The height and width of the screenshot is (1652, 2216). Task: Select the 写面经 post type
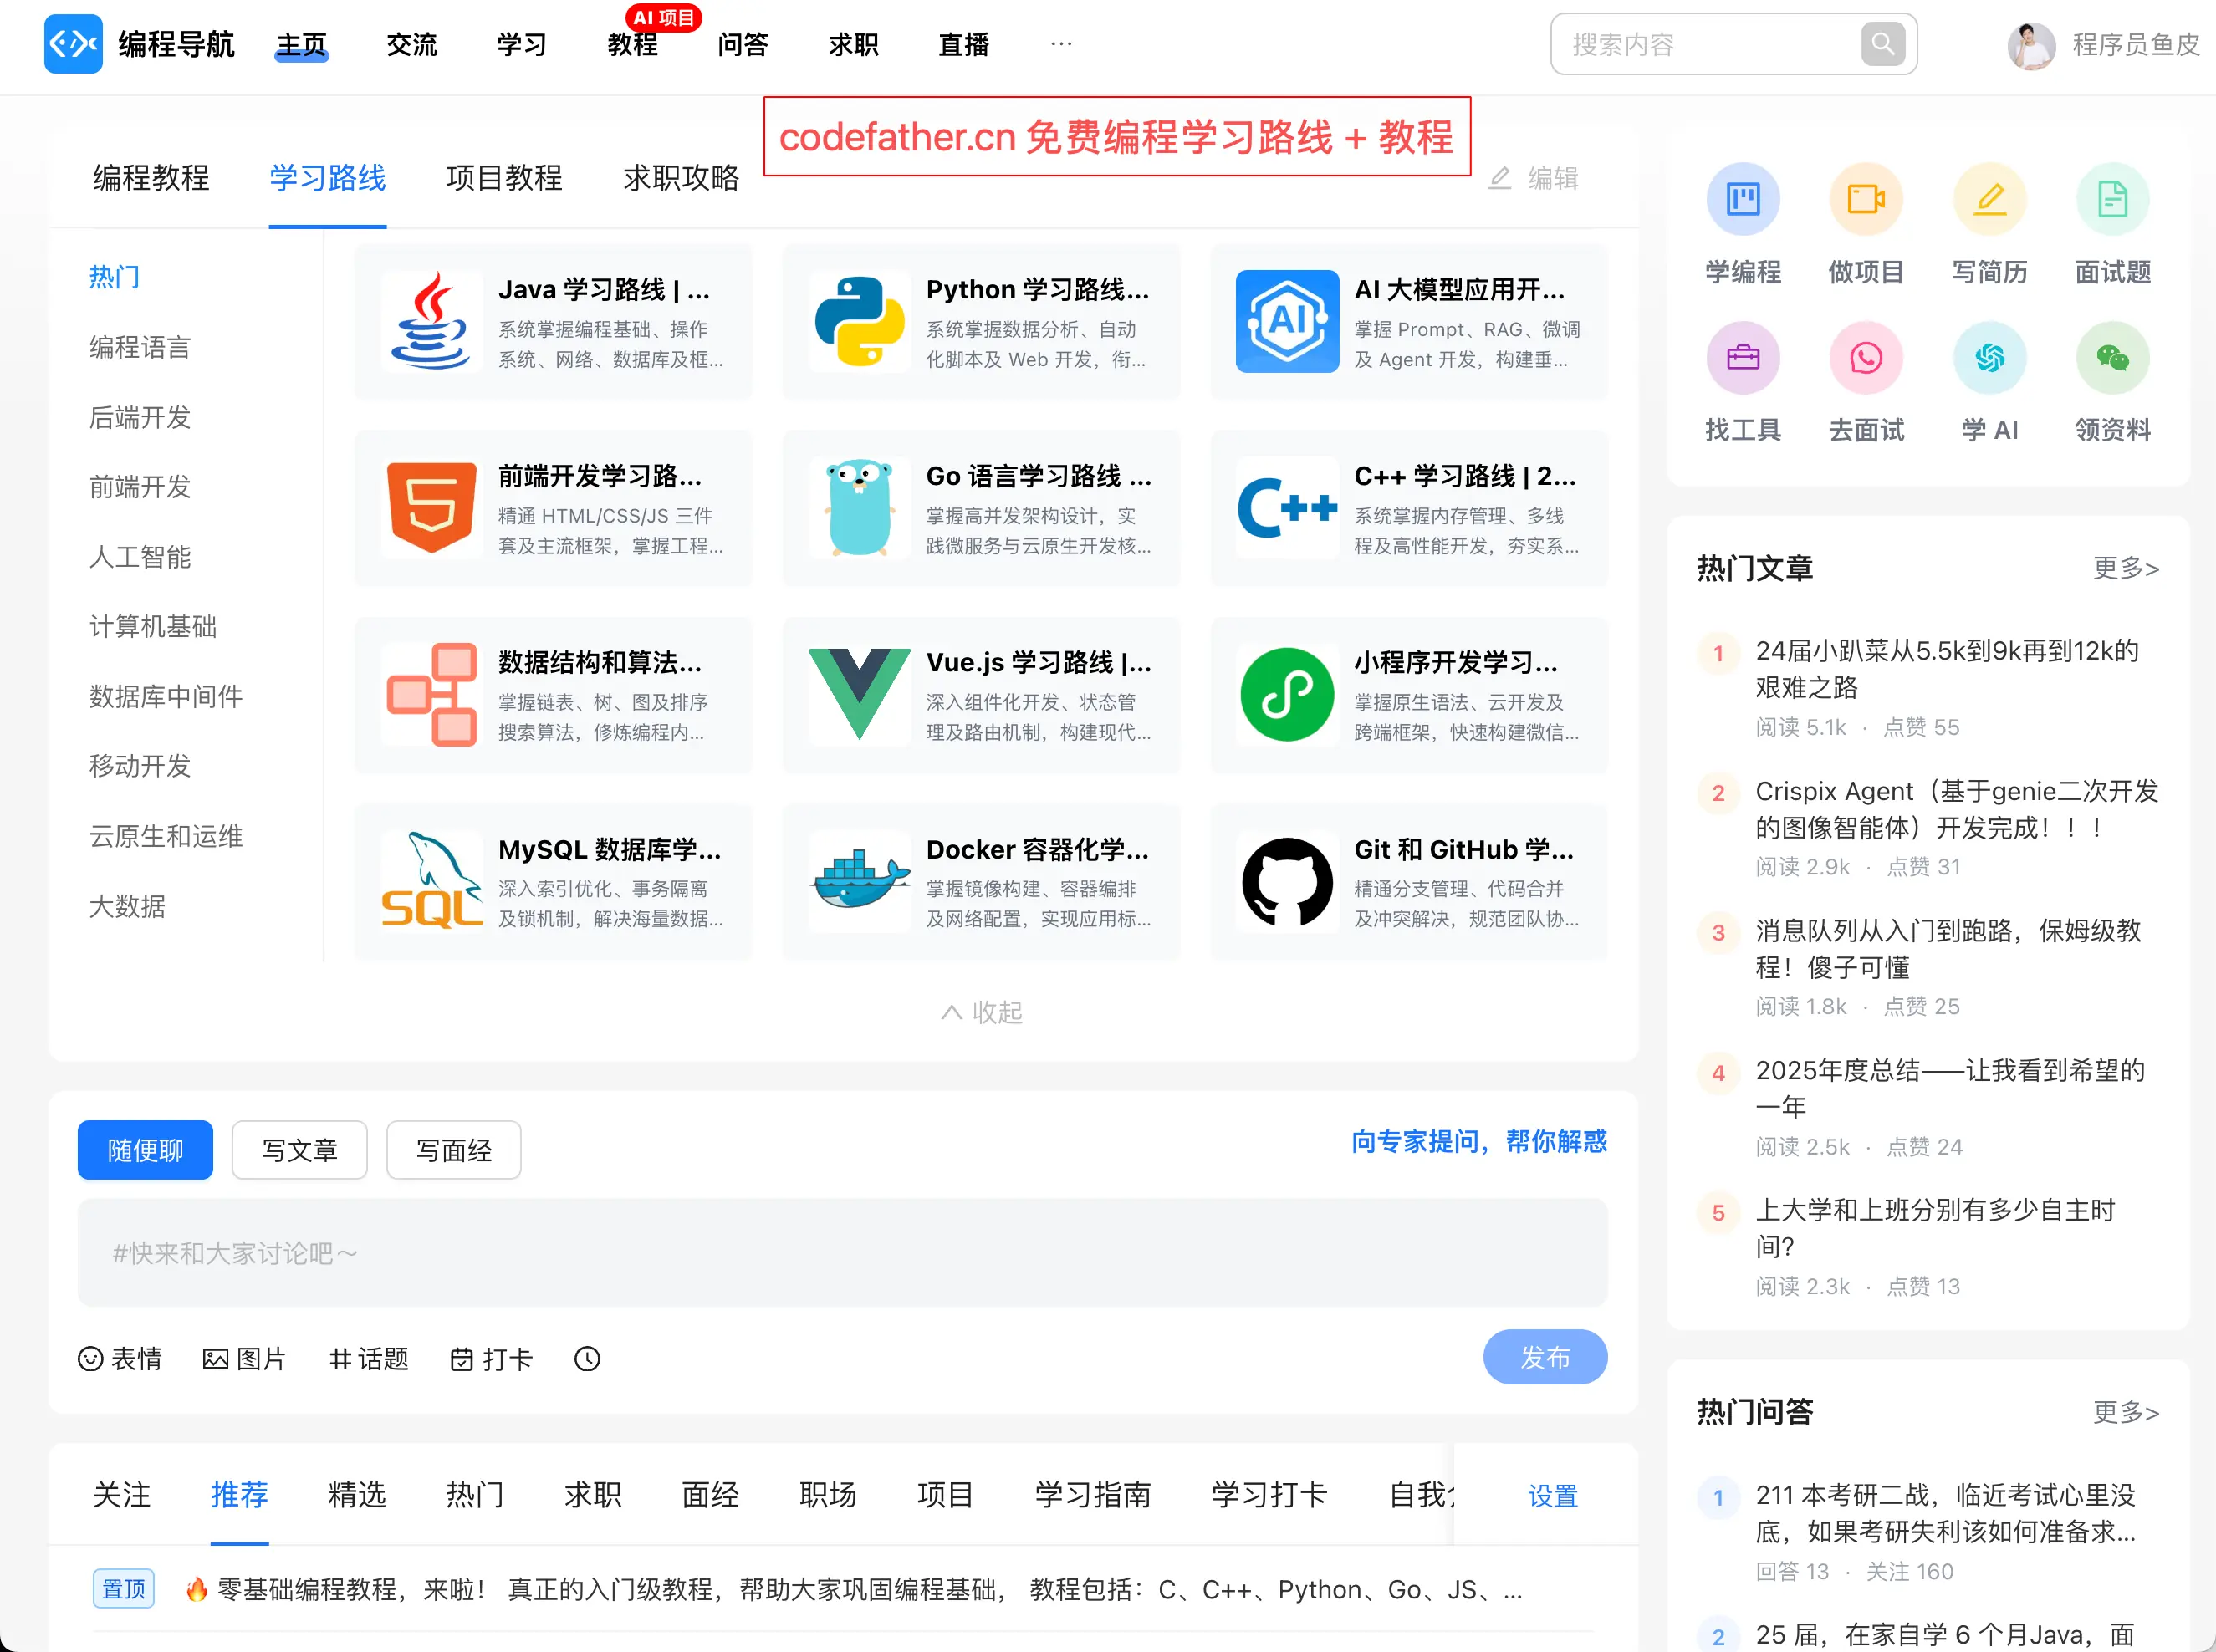(454, 1150)
